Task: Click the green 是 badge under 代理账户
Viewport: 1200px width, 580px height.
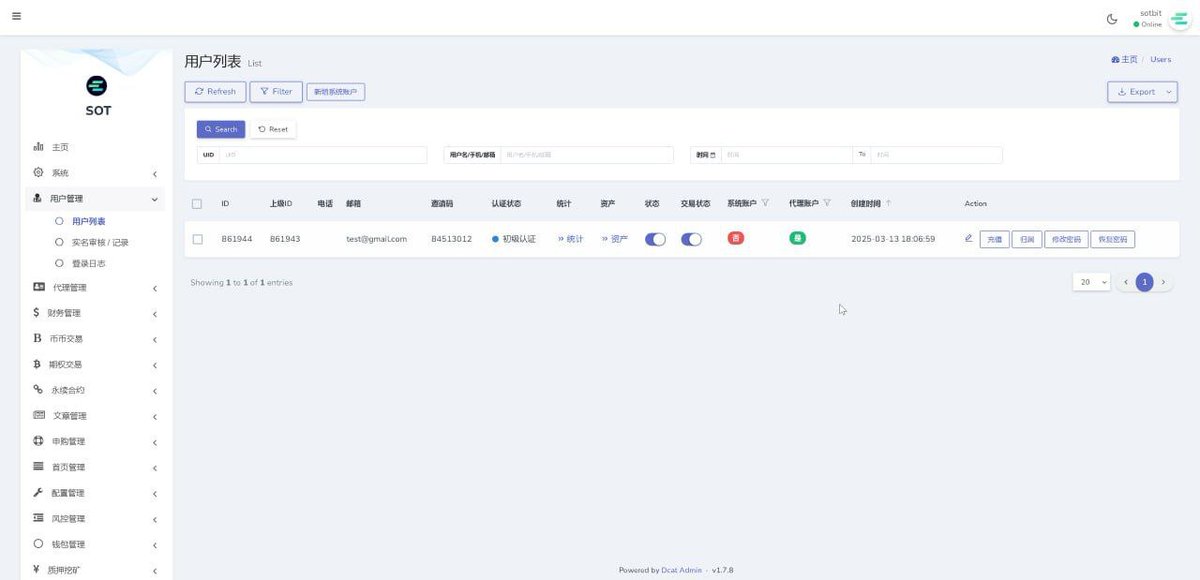Action: [797, 238]
